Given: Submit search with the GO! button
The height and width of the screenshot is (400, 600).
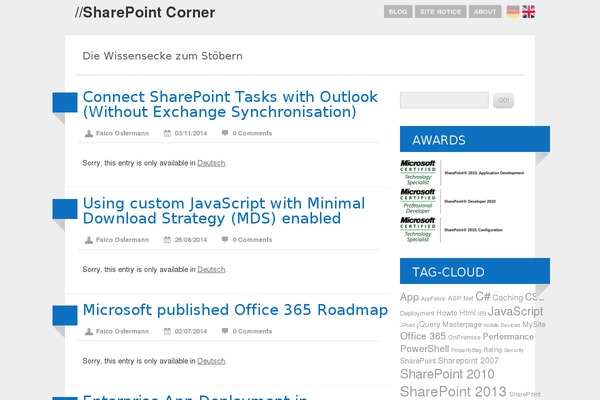Looking at the screenshot, I should pyautogui.click(x=503, y=100).
